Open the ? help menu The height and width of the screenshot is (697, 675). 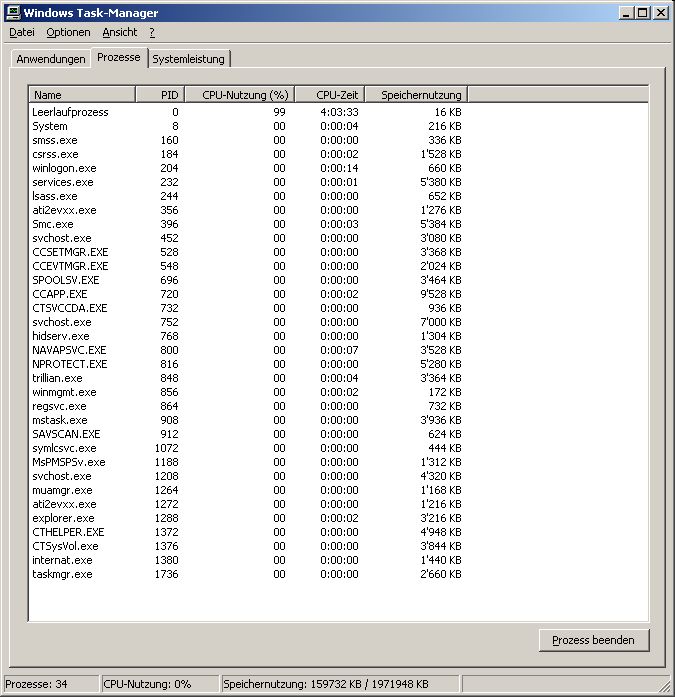coord(152,32)
